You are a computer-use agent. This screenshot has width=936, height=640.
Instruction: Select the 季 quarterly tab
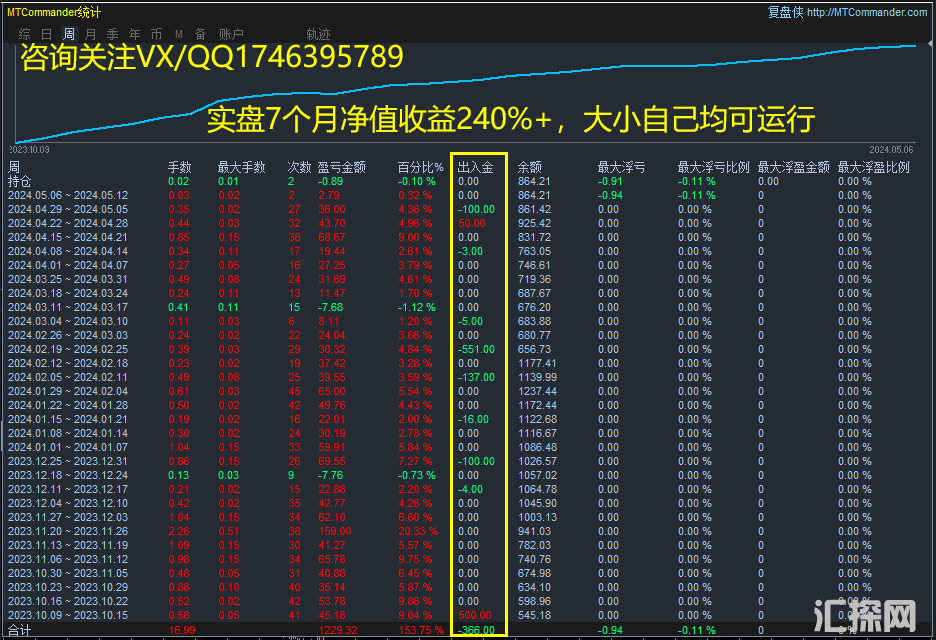[x=112, y=33]
